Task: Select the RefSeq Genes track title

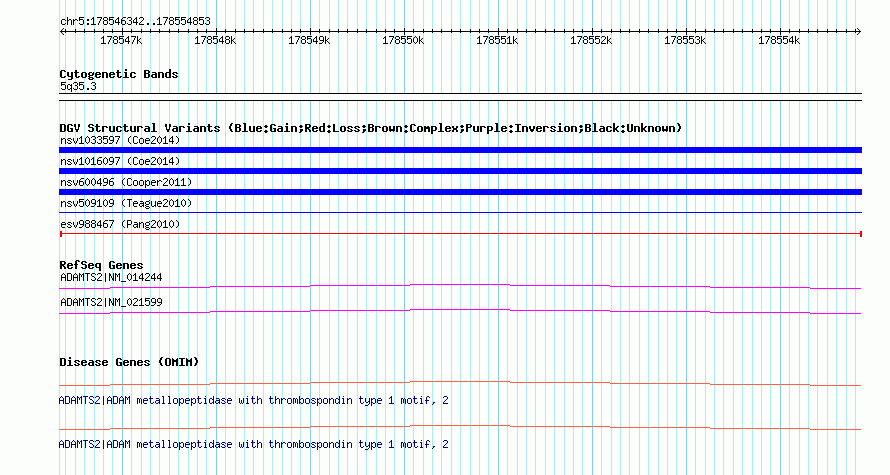Action: pos(101,265)
